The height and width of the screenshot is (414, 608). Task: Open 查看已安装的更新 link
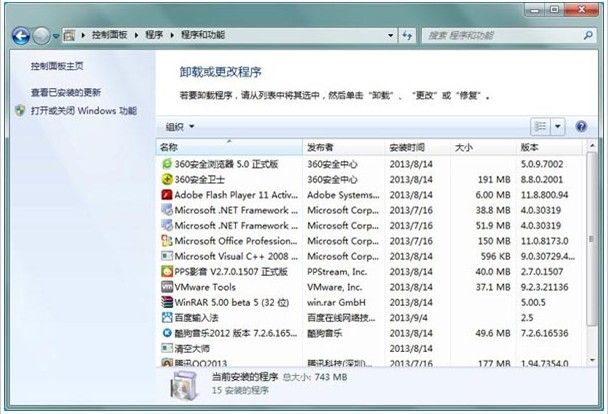tap(66, 92)
